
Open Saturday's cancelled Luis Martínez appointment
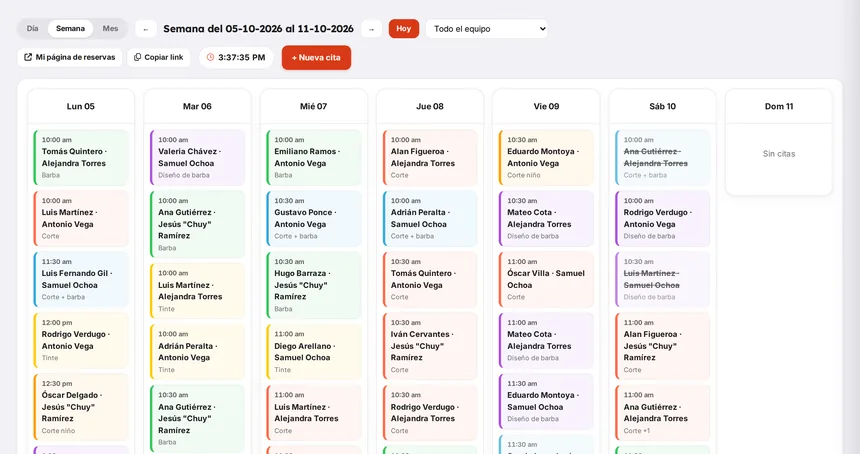[663, 279]
